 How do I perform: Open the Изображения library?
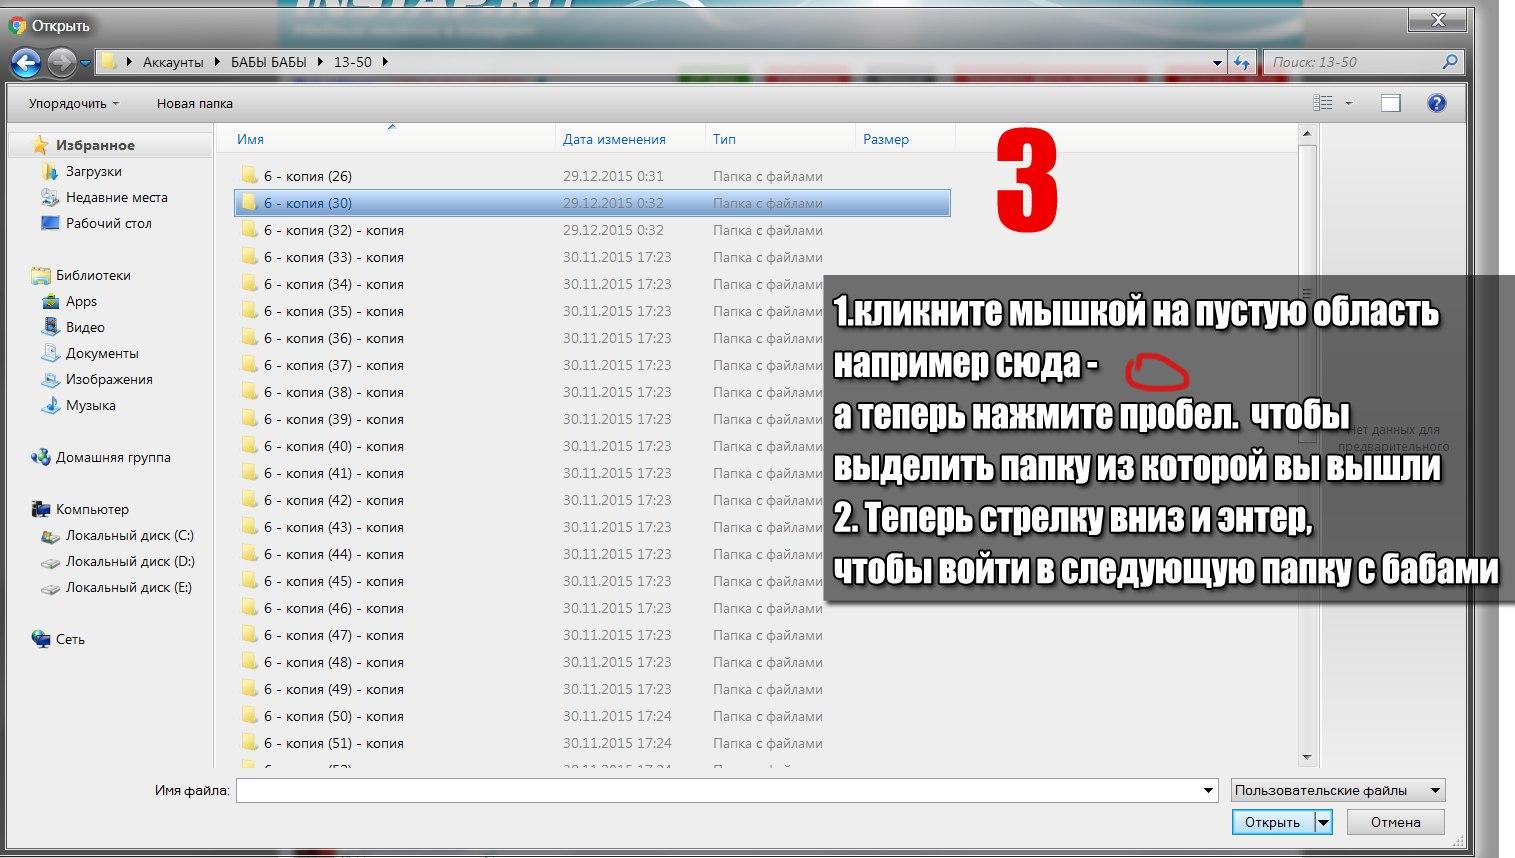[x=108, y=379]
